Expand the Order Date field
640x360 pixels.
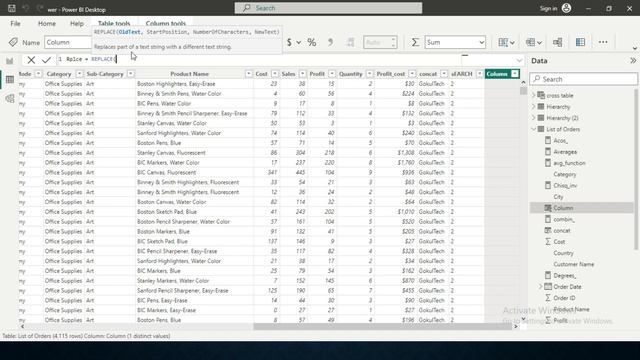tap(540, 287)
